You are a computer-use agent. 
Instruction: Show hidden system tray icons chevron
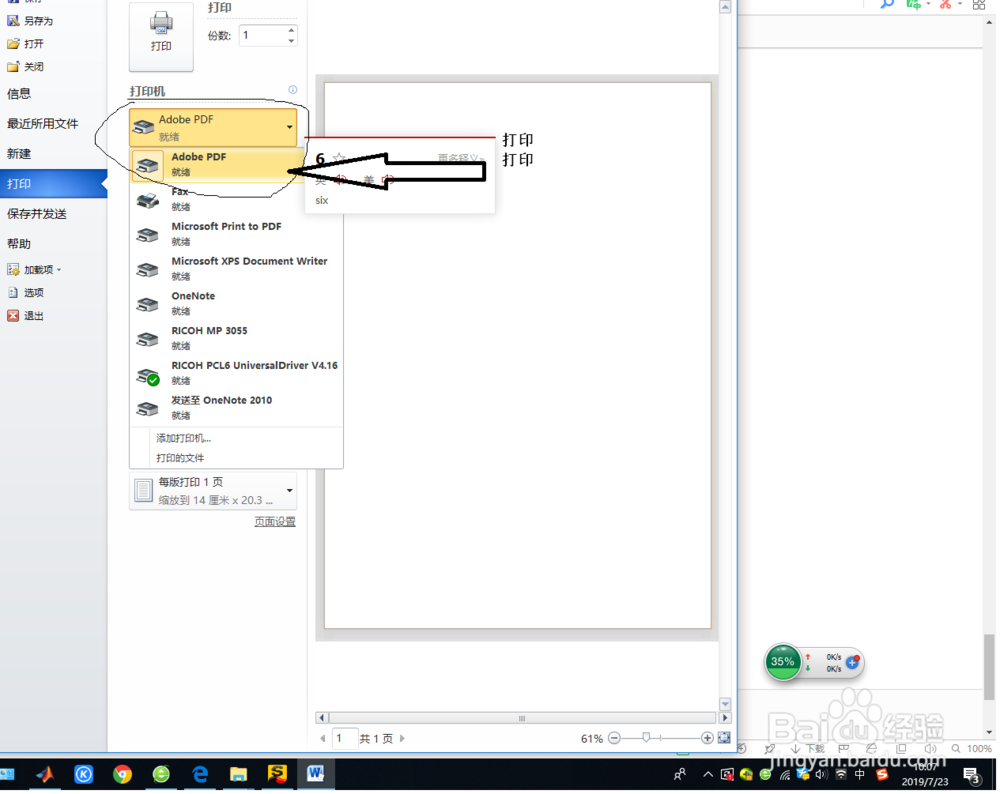click(x=708, y=775)
